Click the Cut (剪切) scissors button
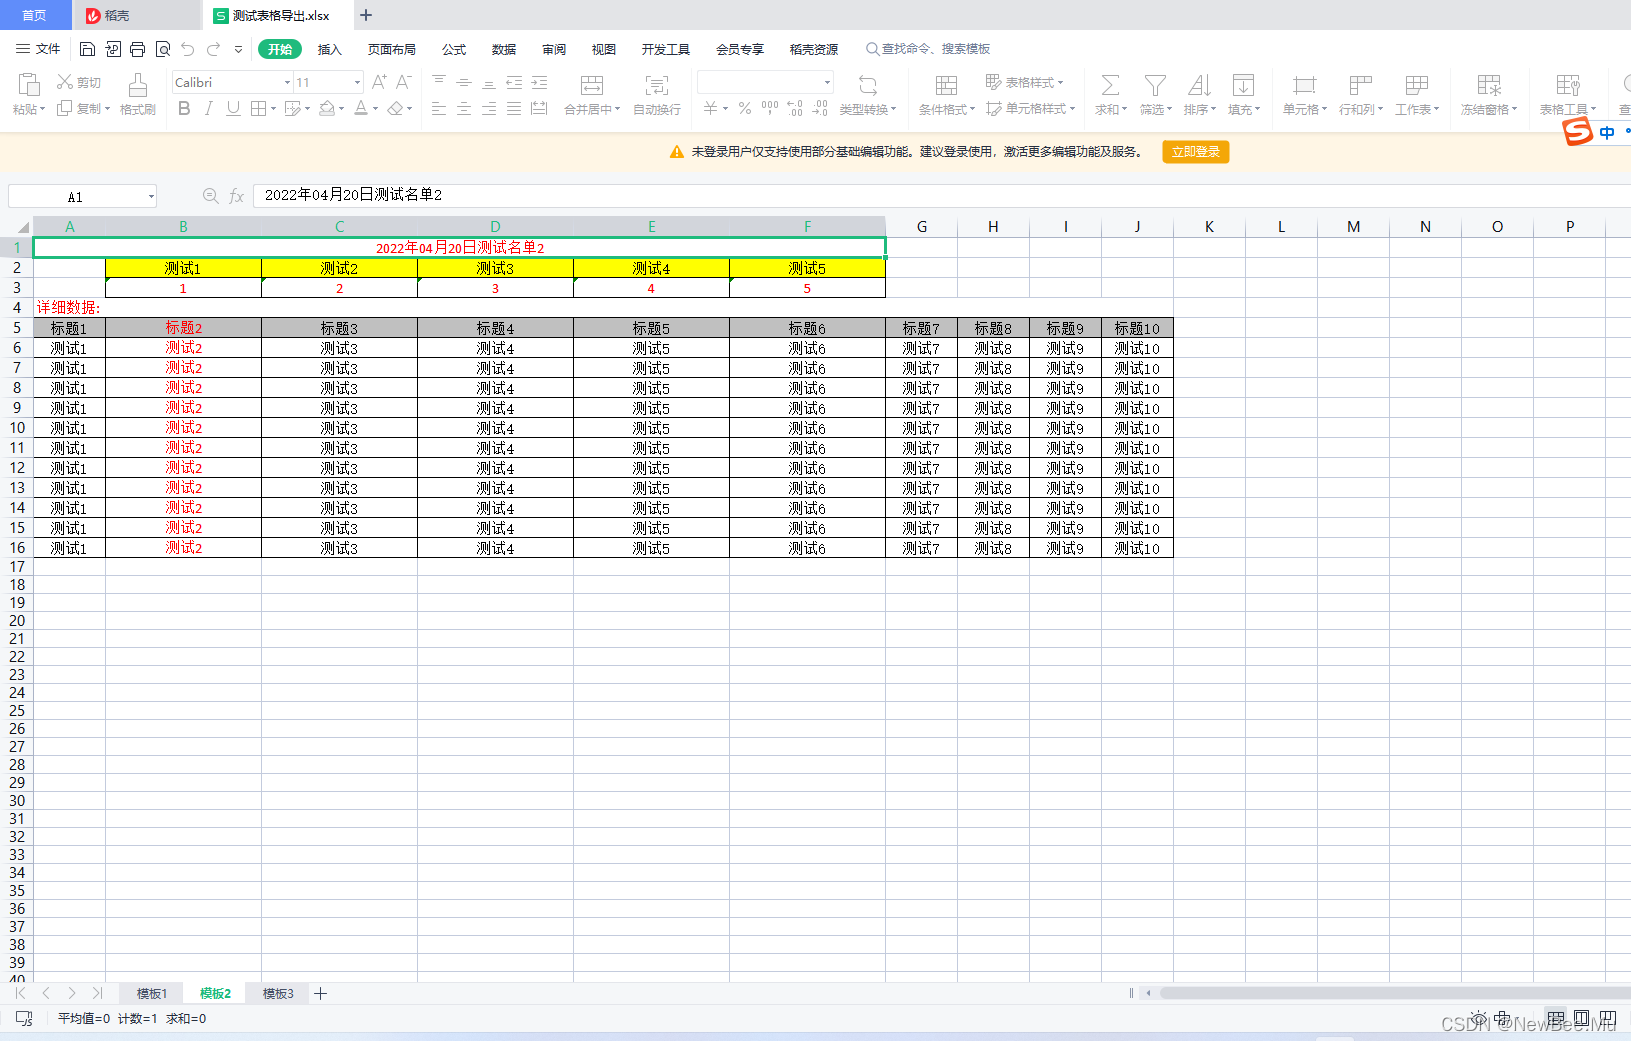The height and width of the screenshot is (1041, 1631). pyautogui.click(x=79, y=82)
